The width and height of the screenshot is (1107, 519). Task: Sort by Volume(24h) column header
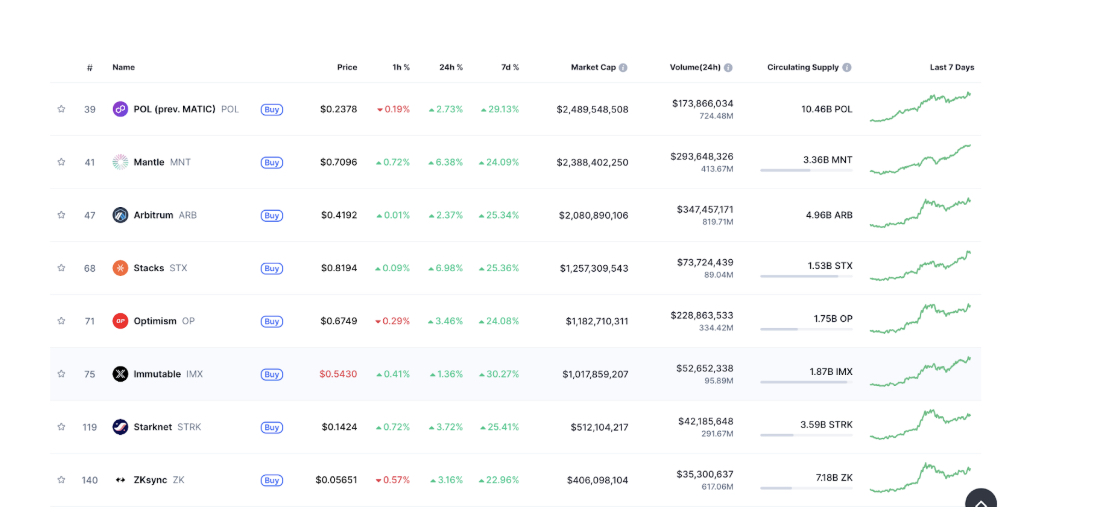pyautogui.click(x=695, y=68)
